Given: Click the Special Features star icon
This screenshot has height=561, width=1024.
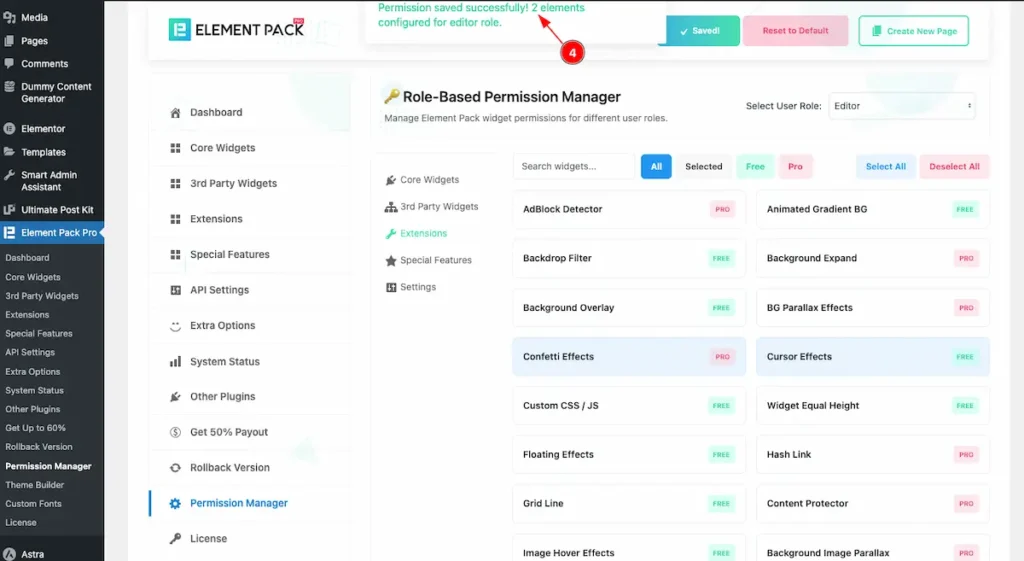Looking at the screenshot, I should click(x=391, y=261).
